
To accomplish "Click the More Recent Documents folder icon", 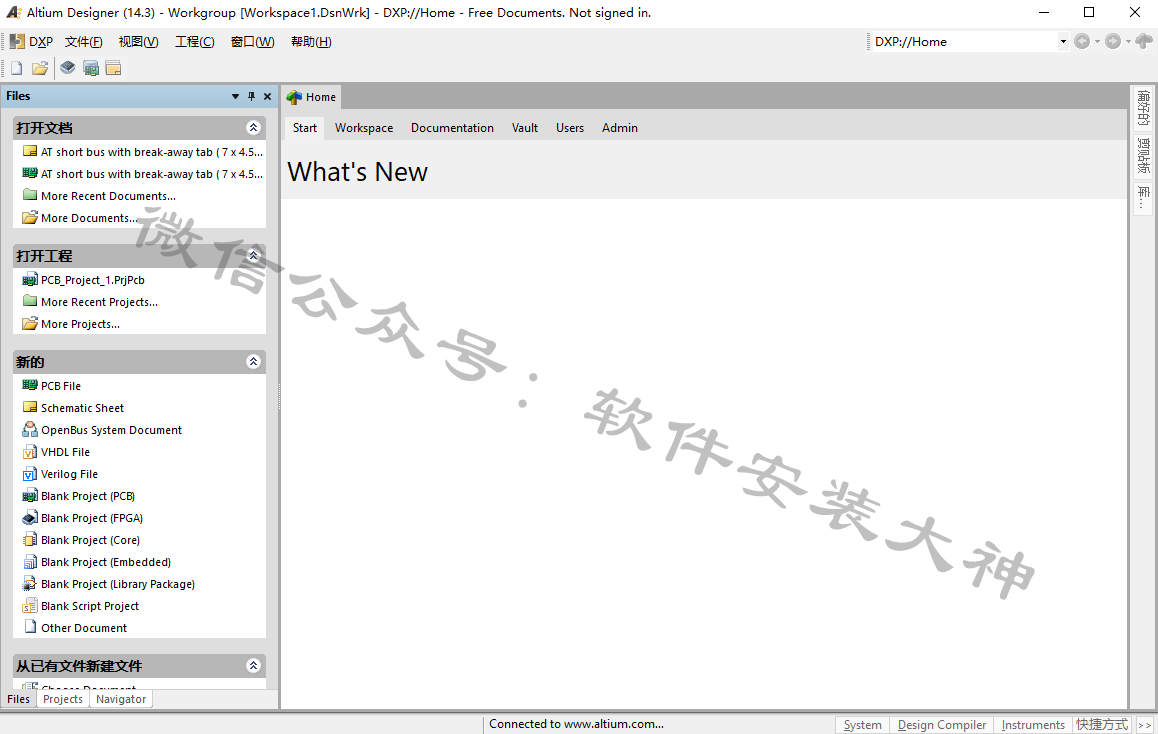I will point(30,195).
